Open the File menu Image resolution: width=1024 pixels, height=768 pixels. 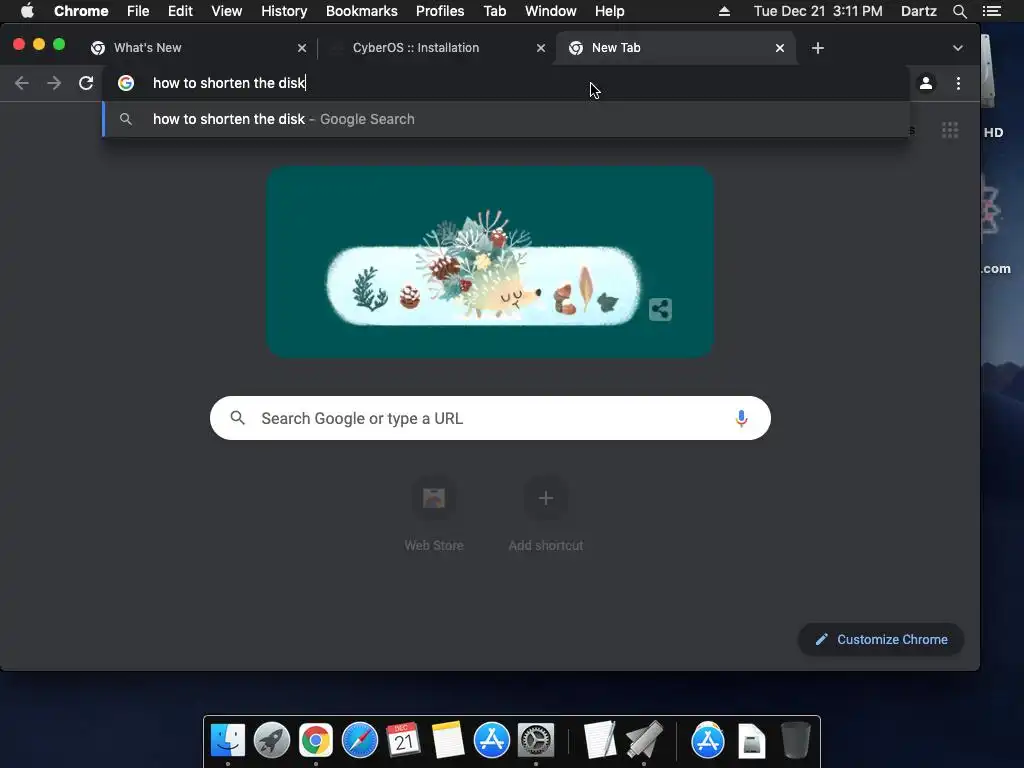(x=138, y=11)
